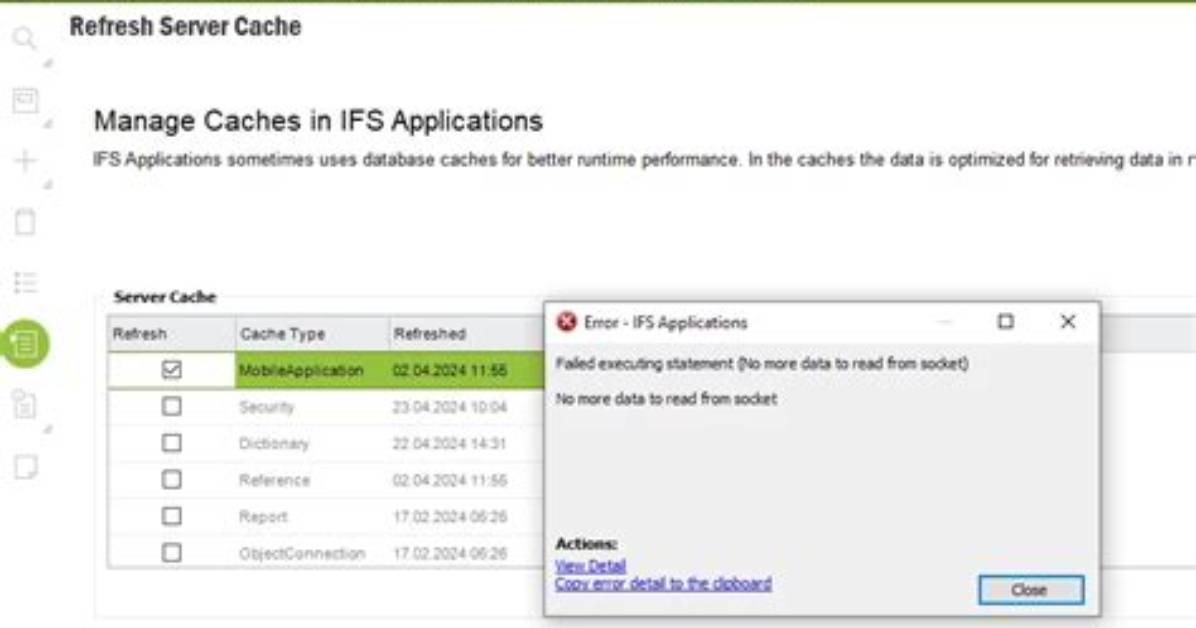
Task: Click the document list icon below green icon
Action: coord(25,404)
